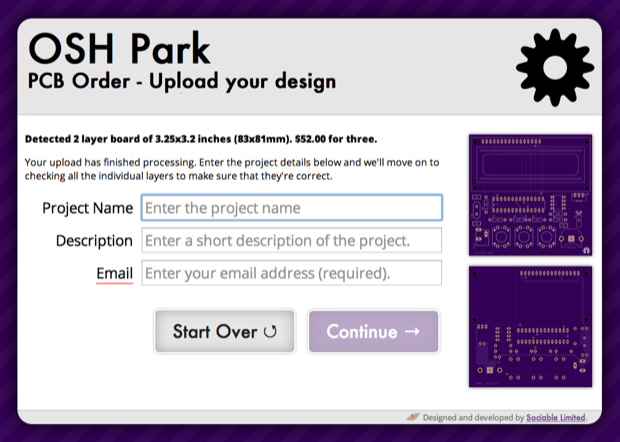
Task: Focus the Project Name input field
Action: 292,208
